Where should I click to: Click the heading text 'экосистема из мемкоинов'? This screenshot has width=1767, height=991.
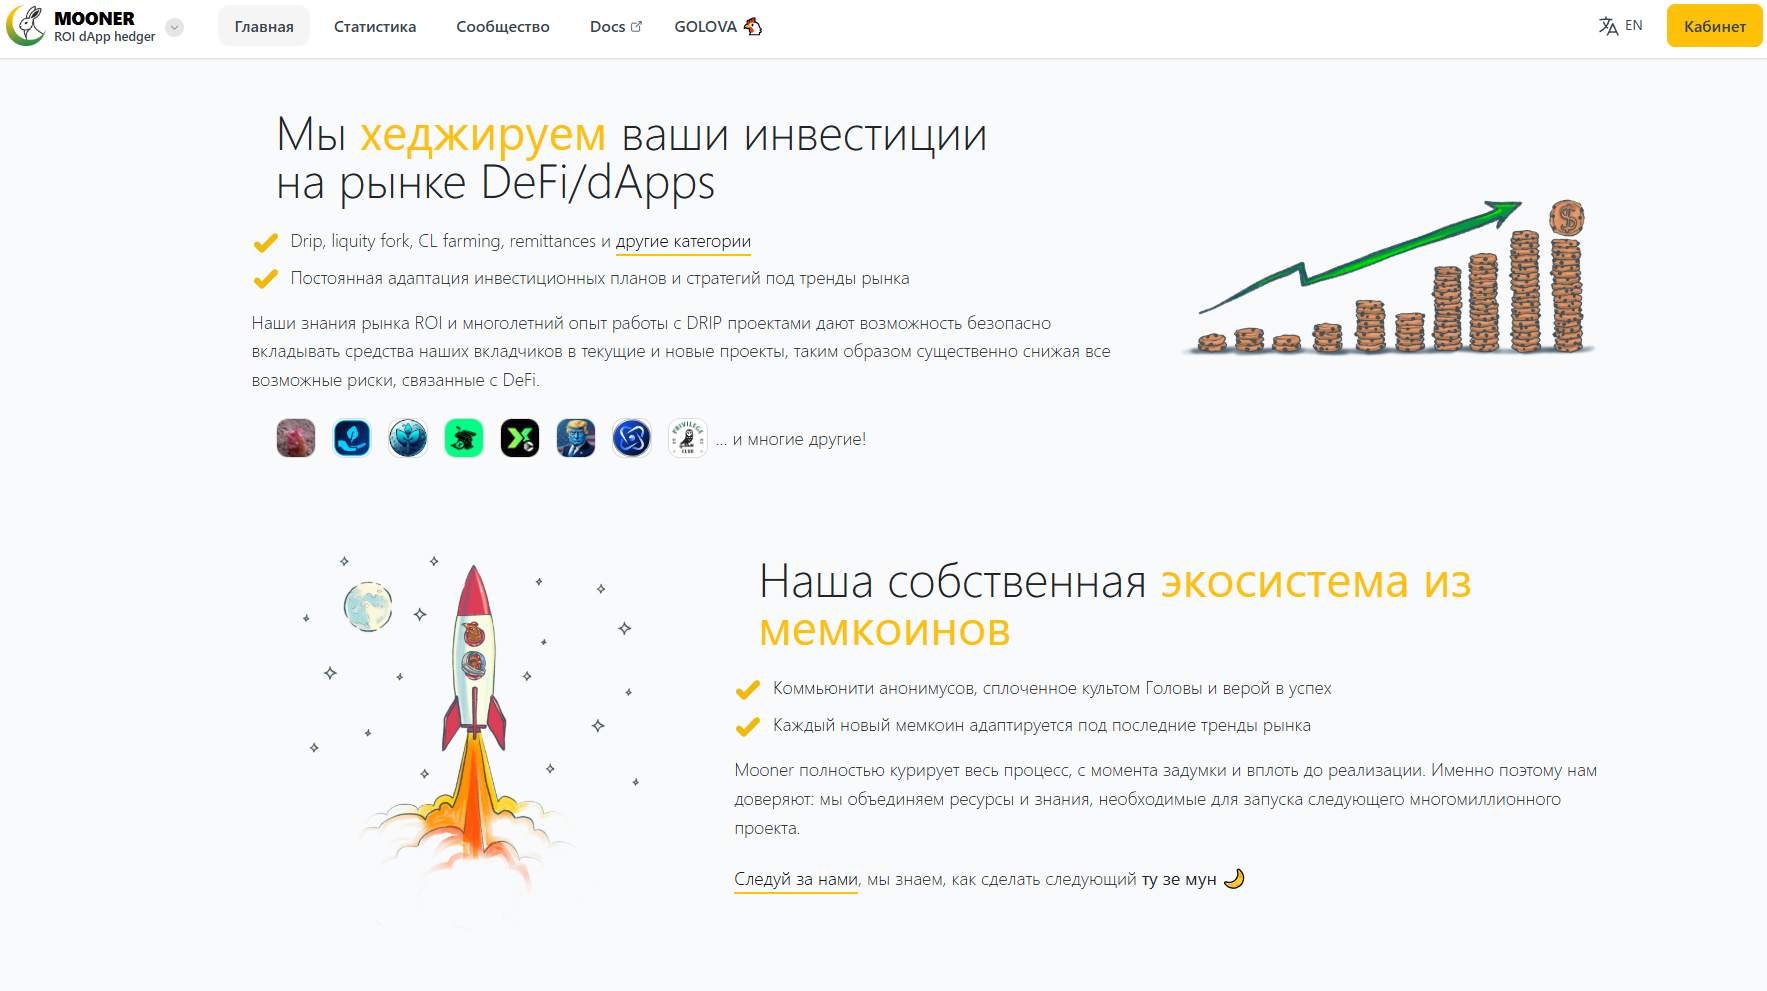click(1115, 605)
